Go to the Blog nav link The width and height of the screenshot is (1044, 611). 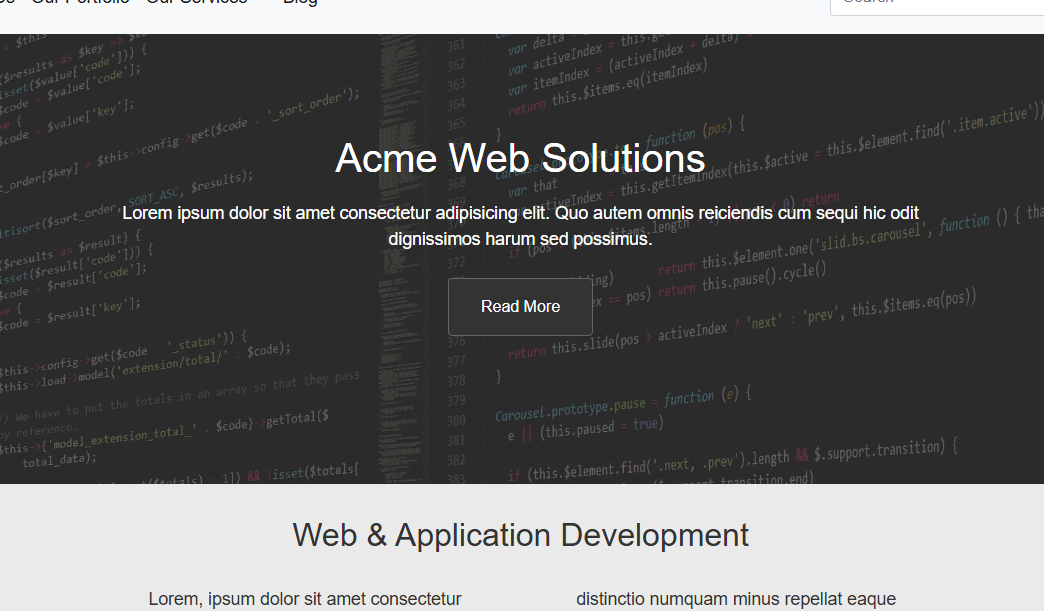point(300,3)
